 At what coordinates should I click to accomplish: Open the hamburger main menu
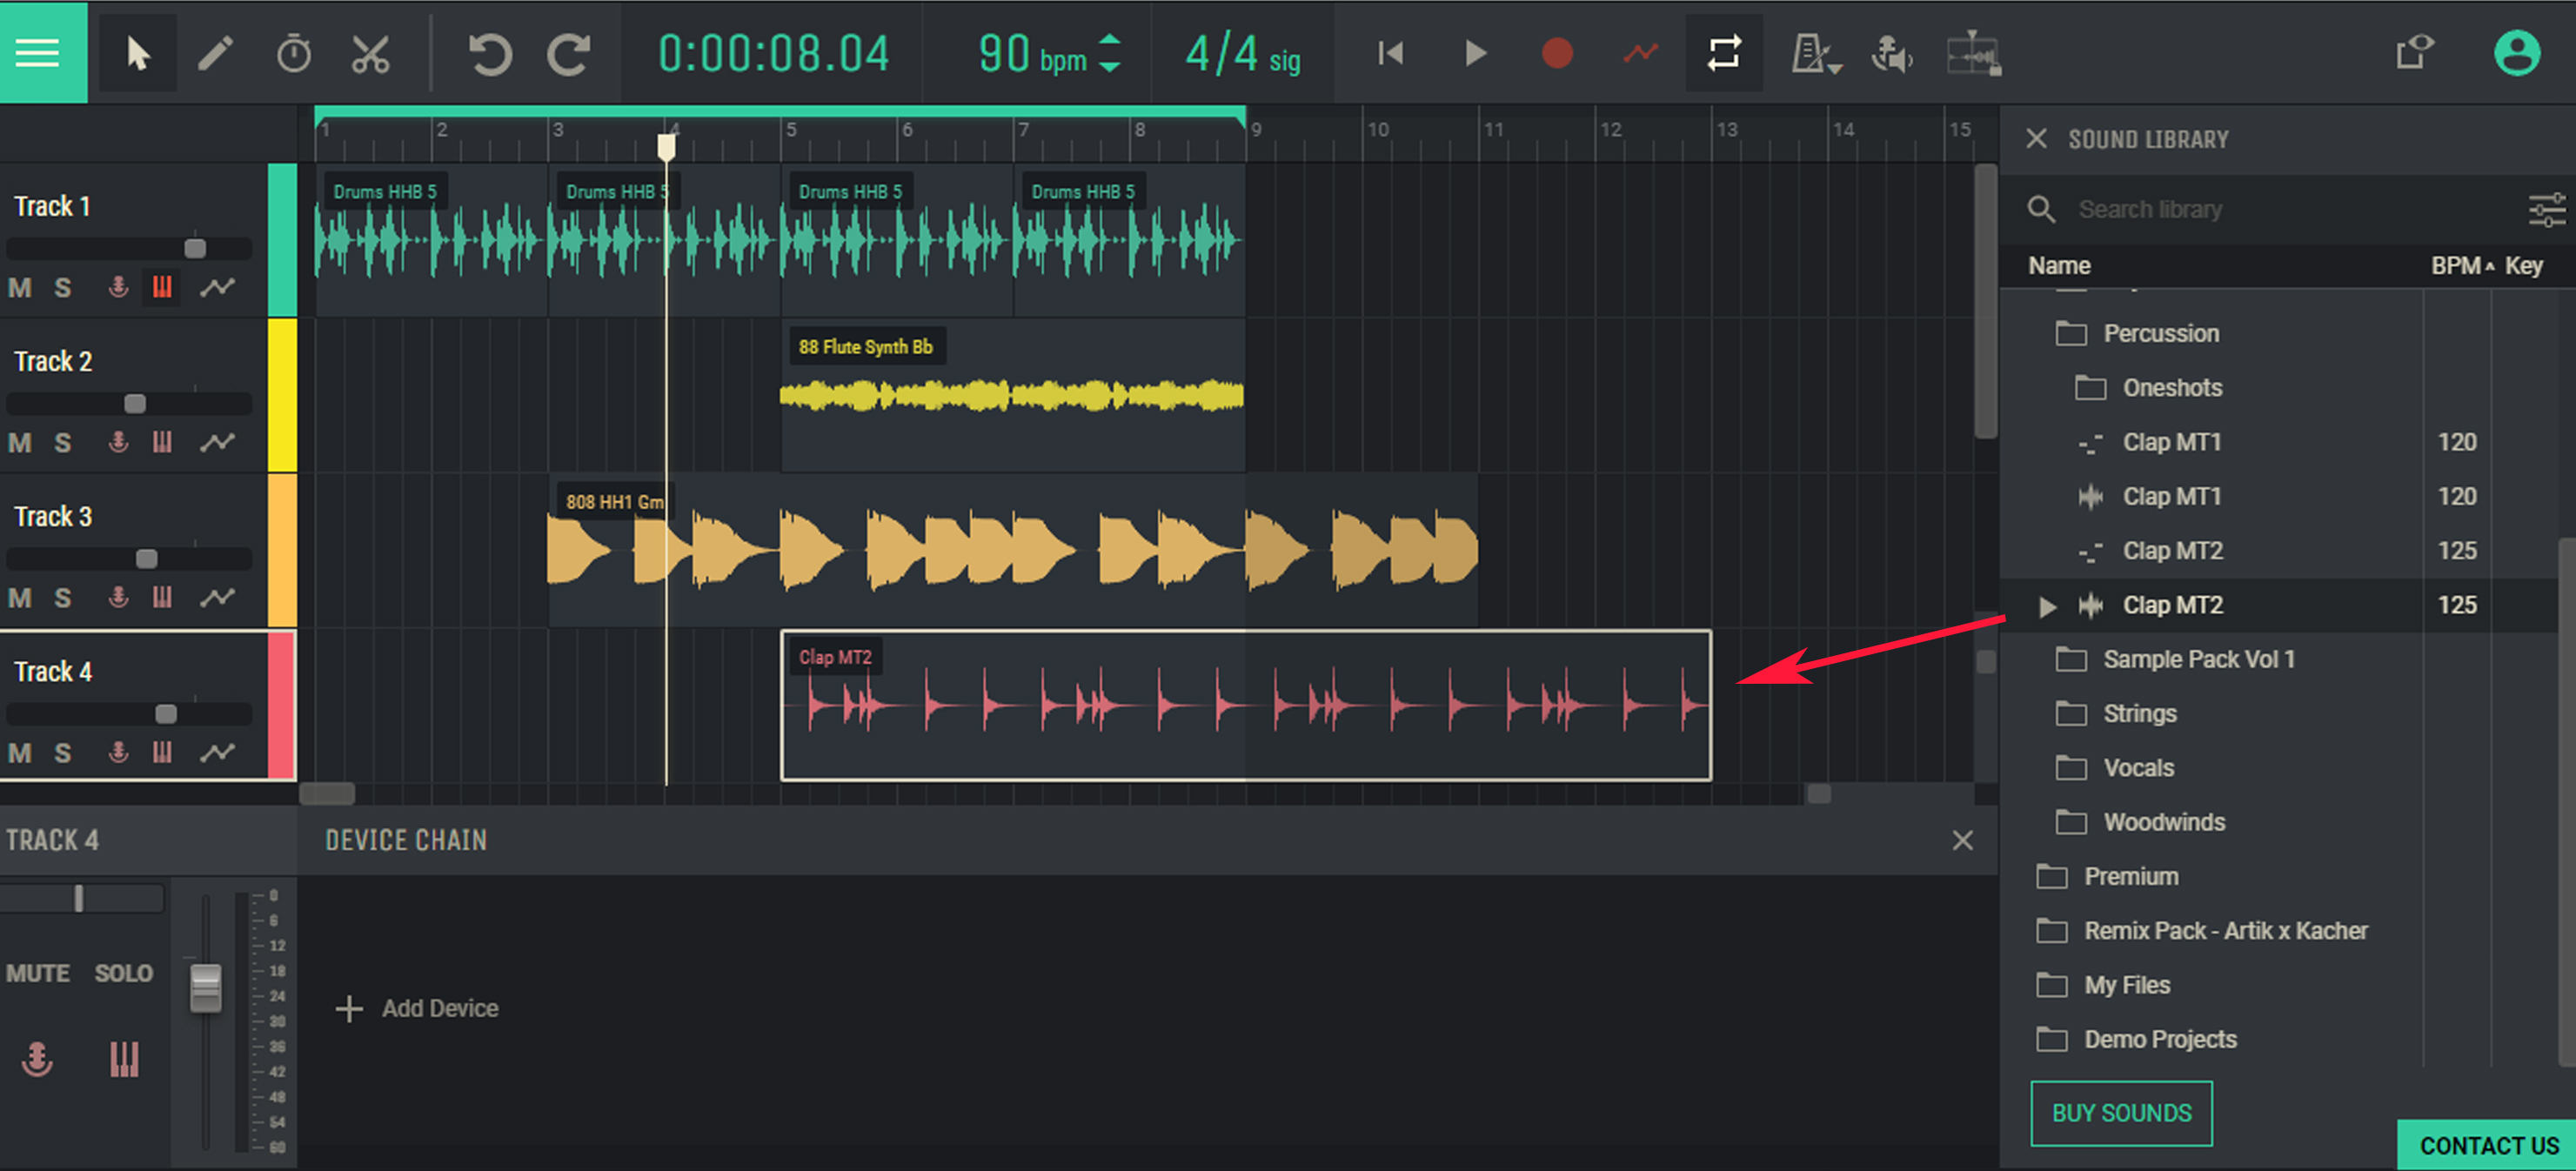tap(38, 53)
